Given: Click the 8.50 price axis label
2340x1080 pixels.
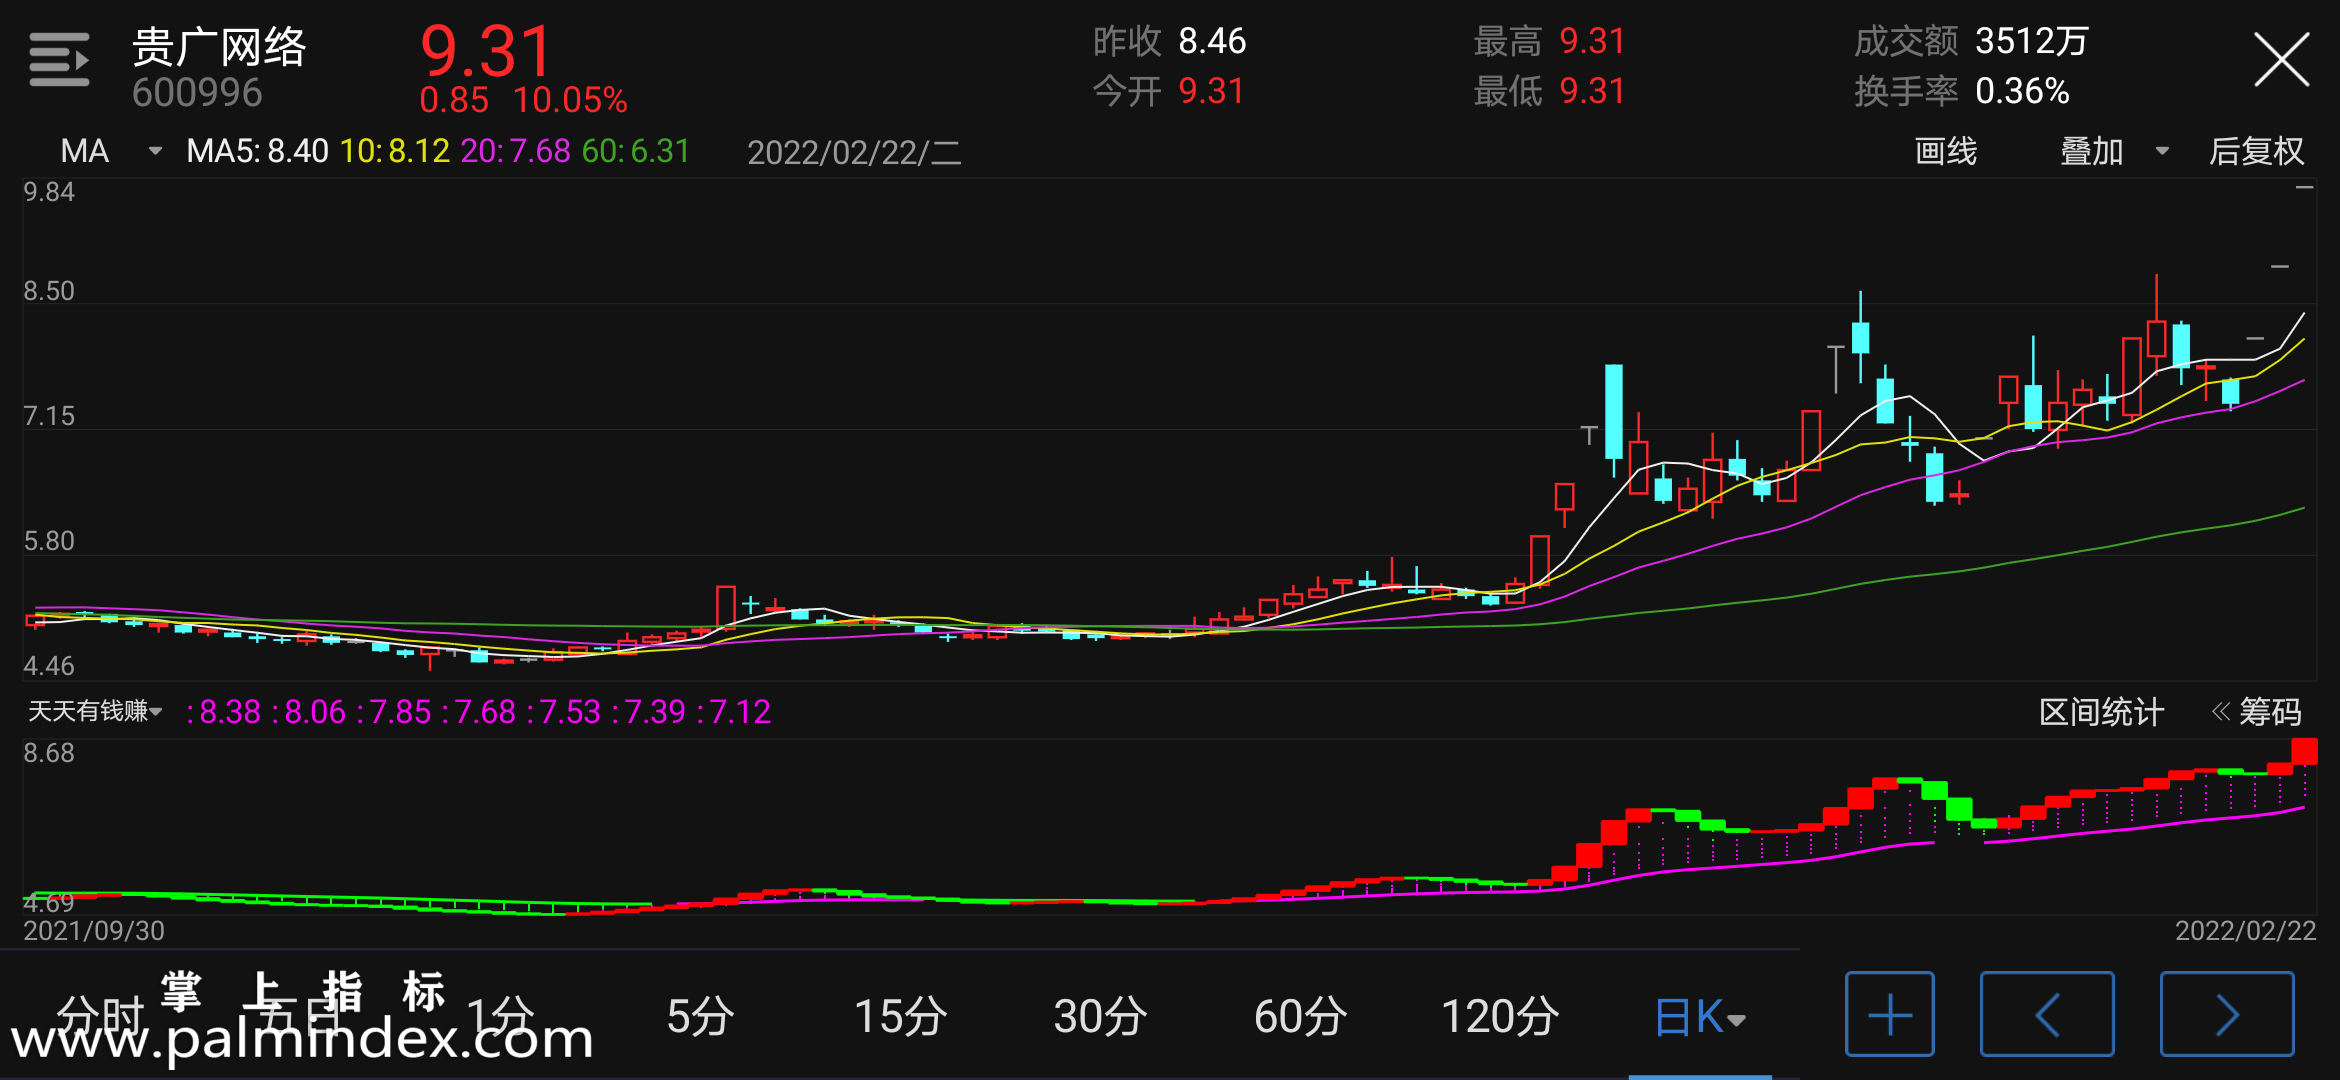Looking at the screenshot, I should point(49,291).
